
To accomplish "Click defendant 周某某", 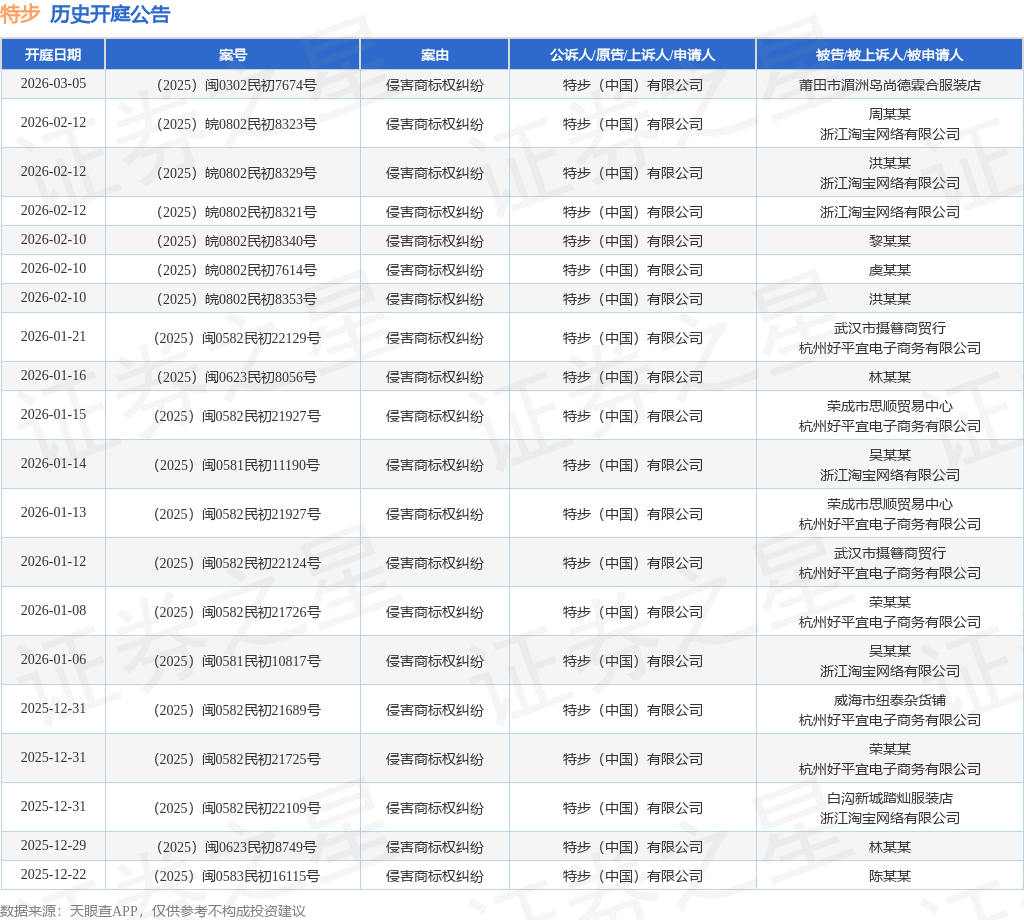I will pos(889,114).
